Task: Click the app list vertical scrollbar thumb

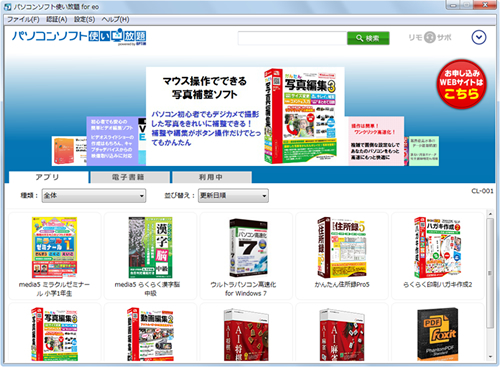Action: (x=490, y=273)
